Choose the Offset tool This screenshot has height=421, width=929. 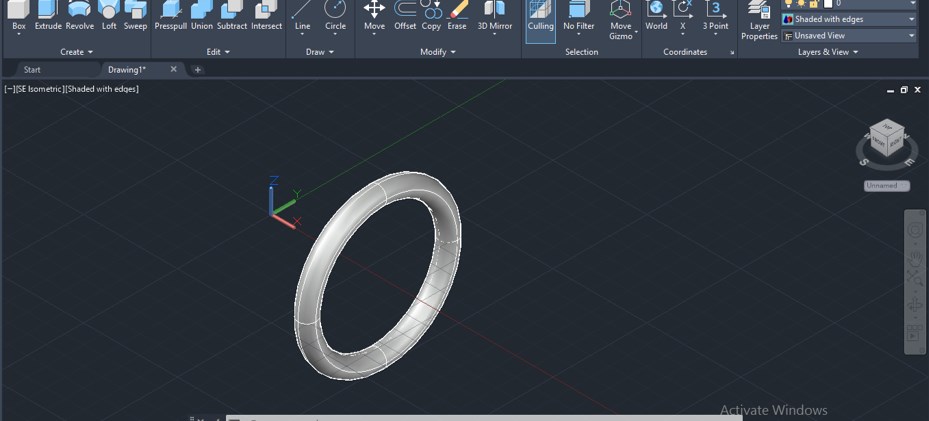[x=405, y=15]
